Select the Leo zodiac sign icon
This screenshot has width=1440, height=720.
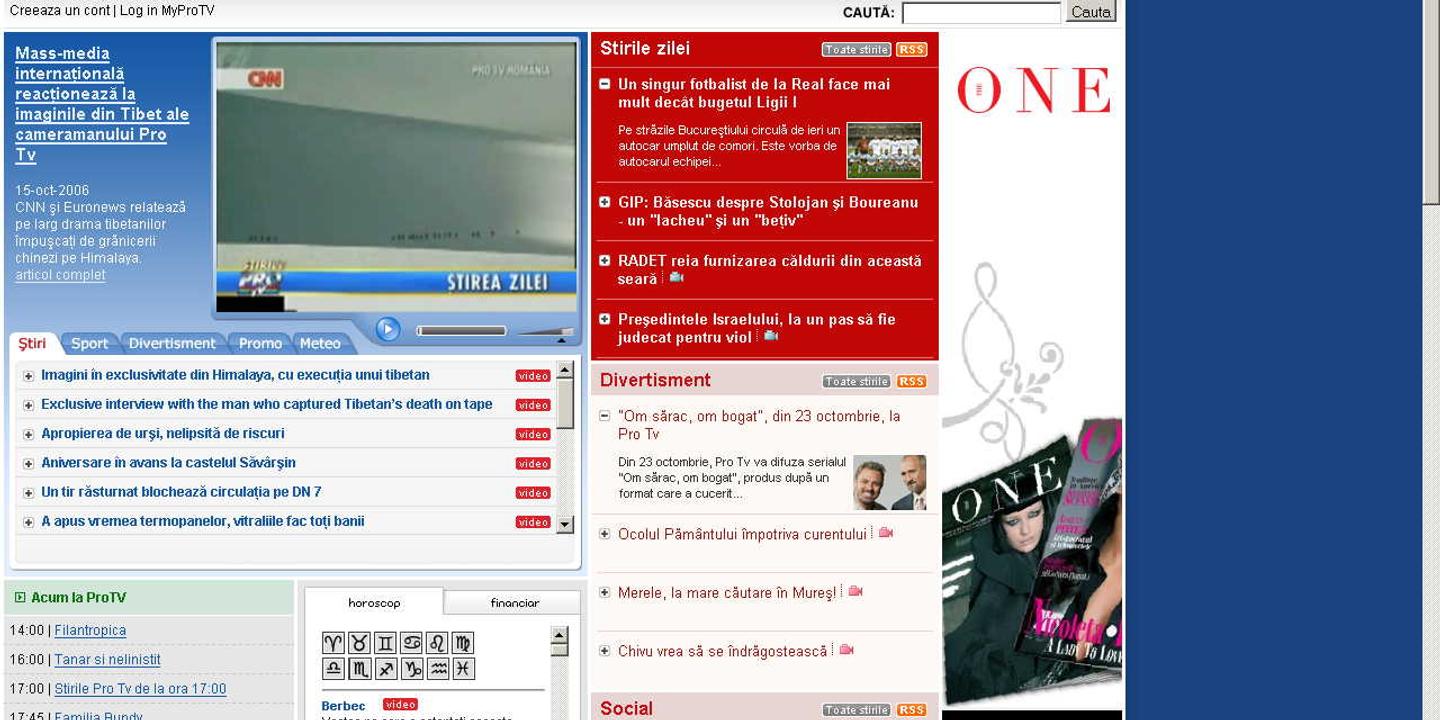point(437,643)
